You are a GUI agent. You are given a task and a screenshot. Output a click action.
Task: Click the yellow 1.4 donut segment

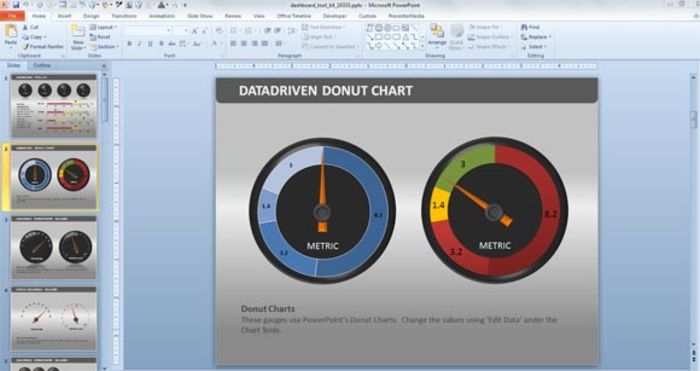point(441,205)
